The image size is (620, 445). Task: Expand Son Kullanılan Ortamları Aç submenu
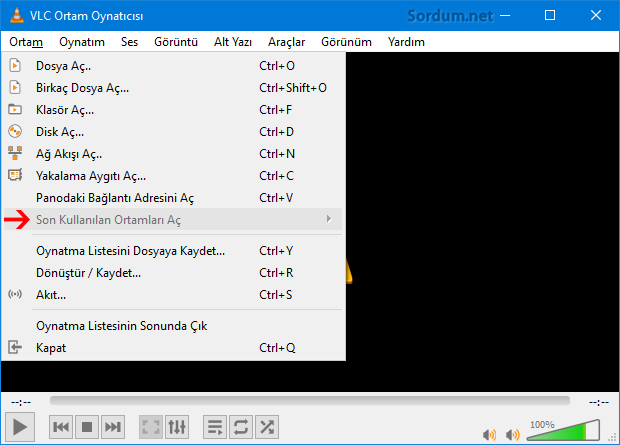tap(173, 220)
